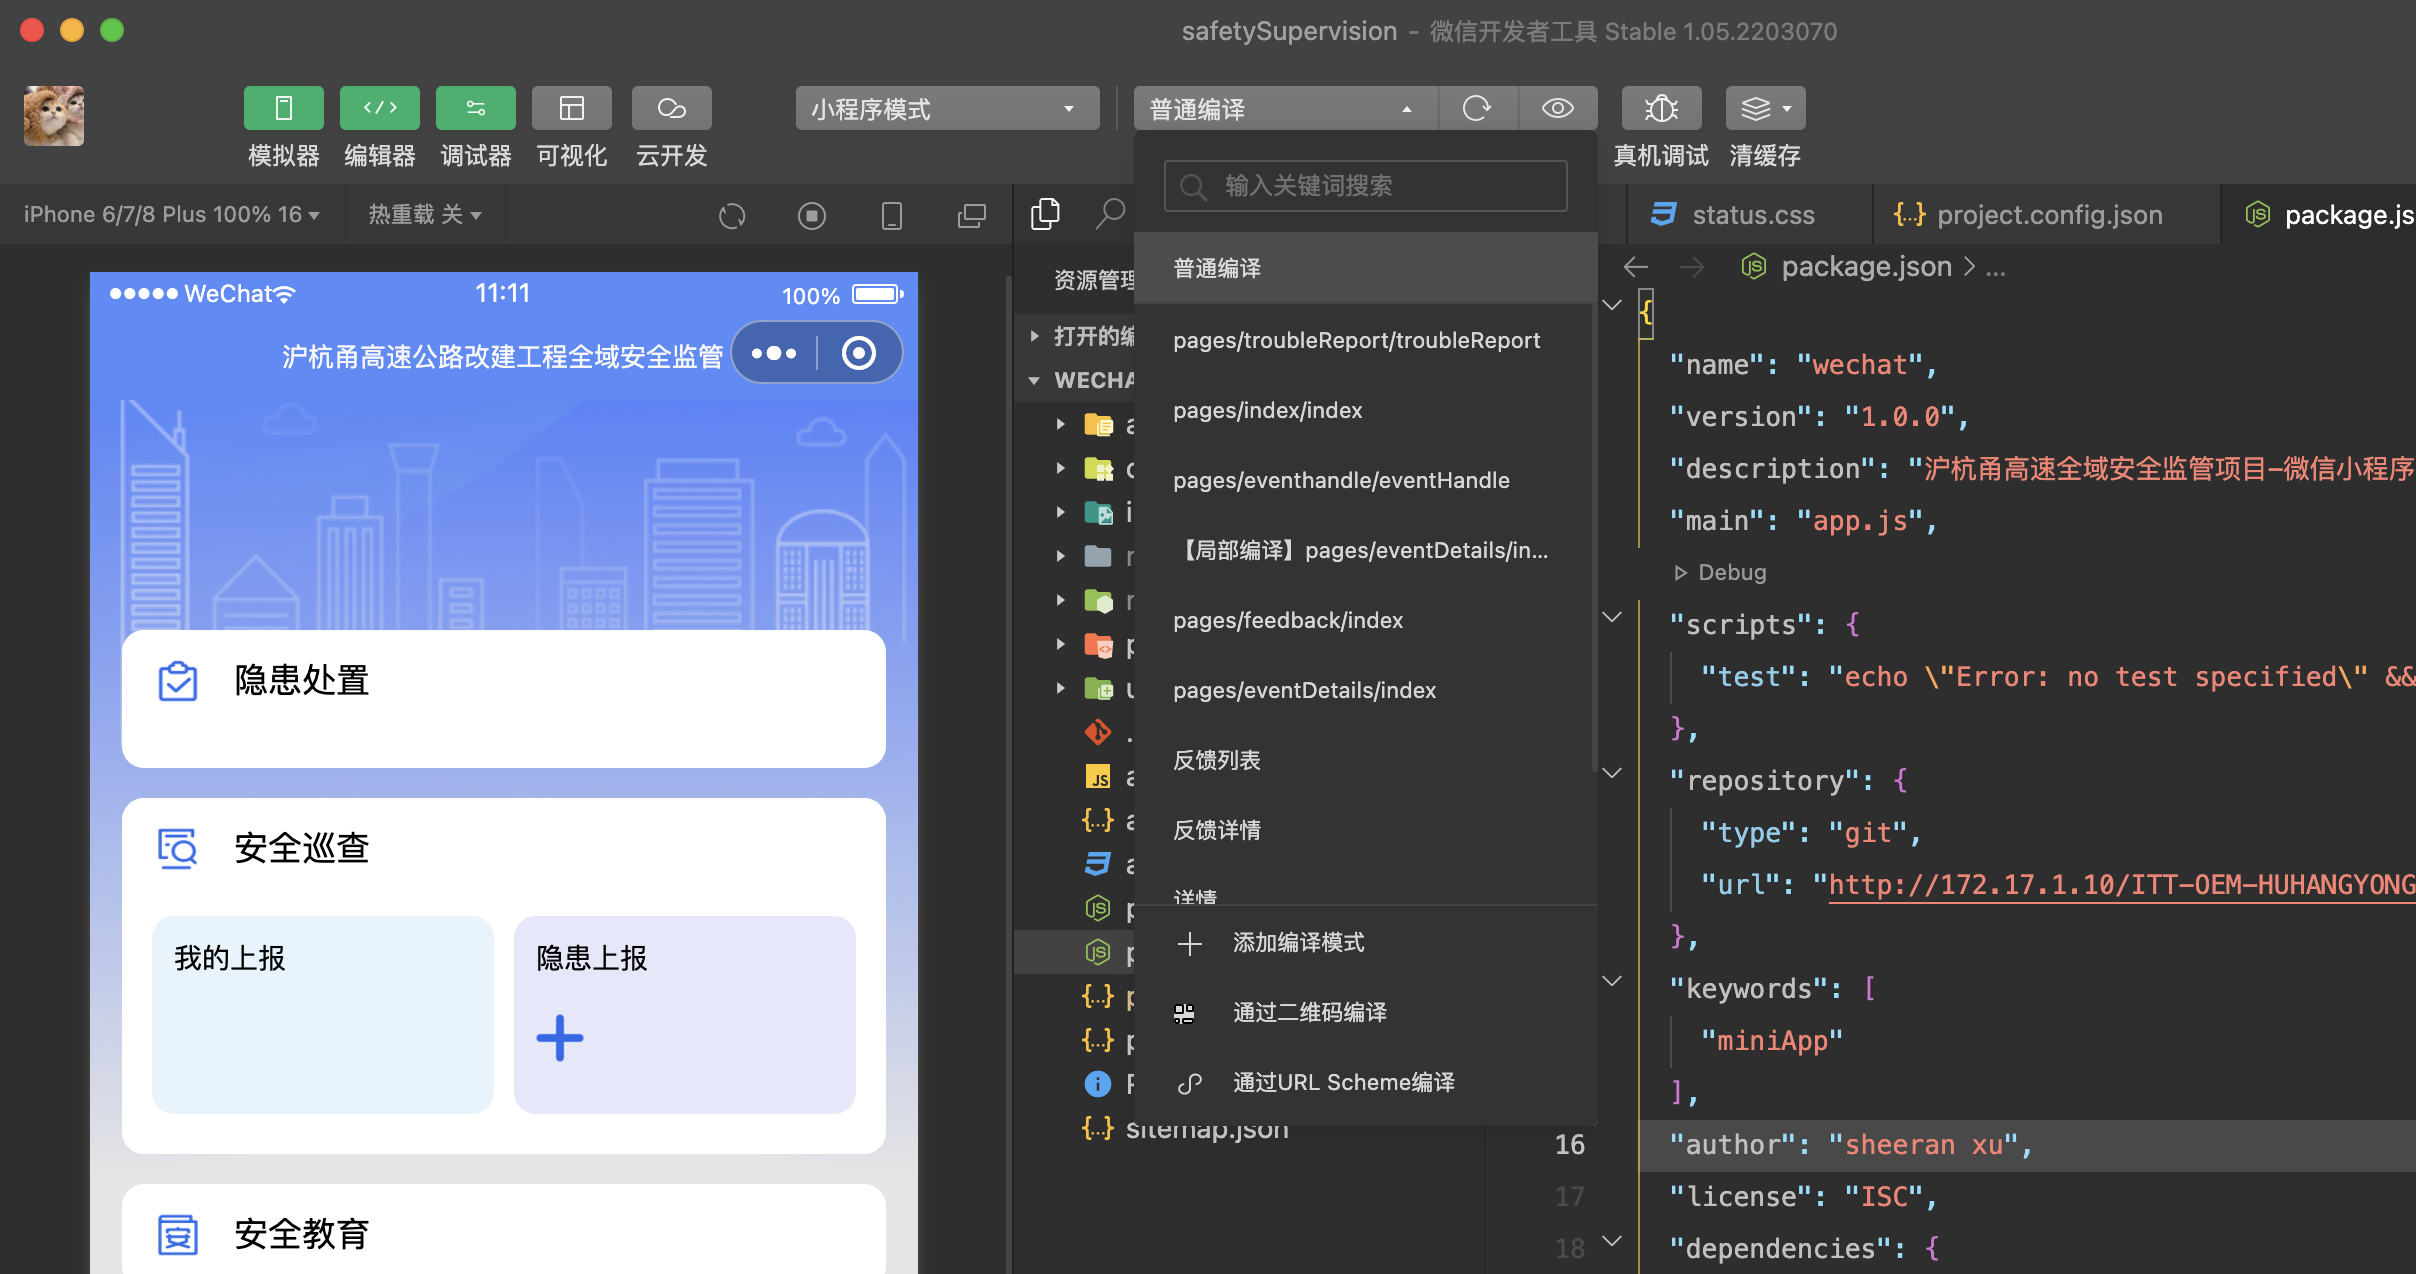This screenshot has width=2416, height=1274.
Task: Open cloud development (云开发) icon
Action: pyautogui.click(x=671, y=108)
